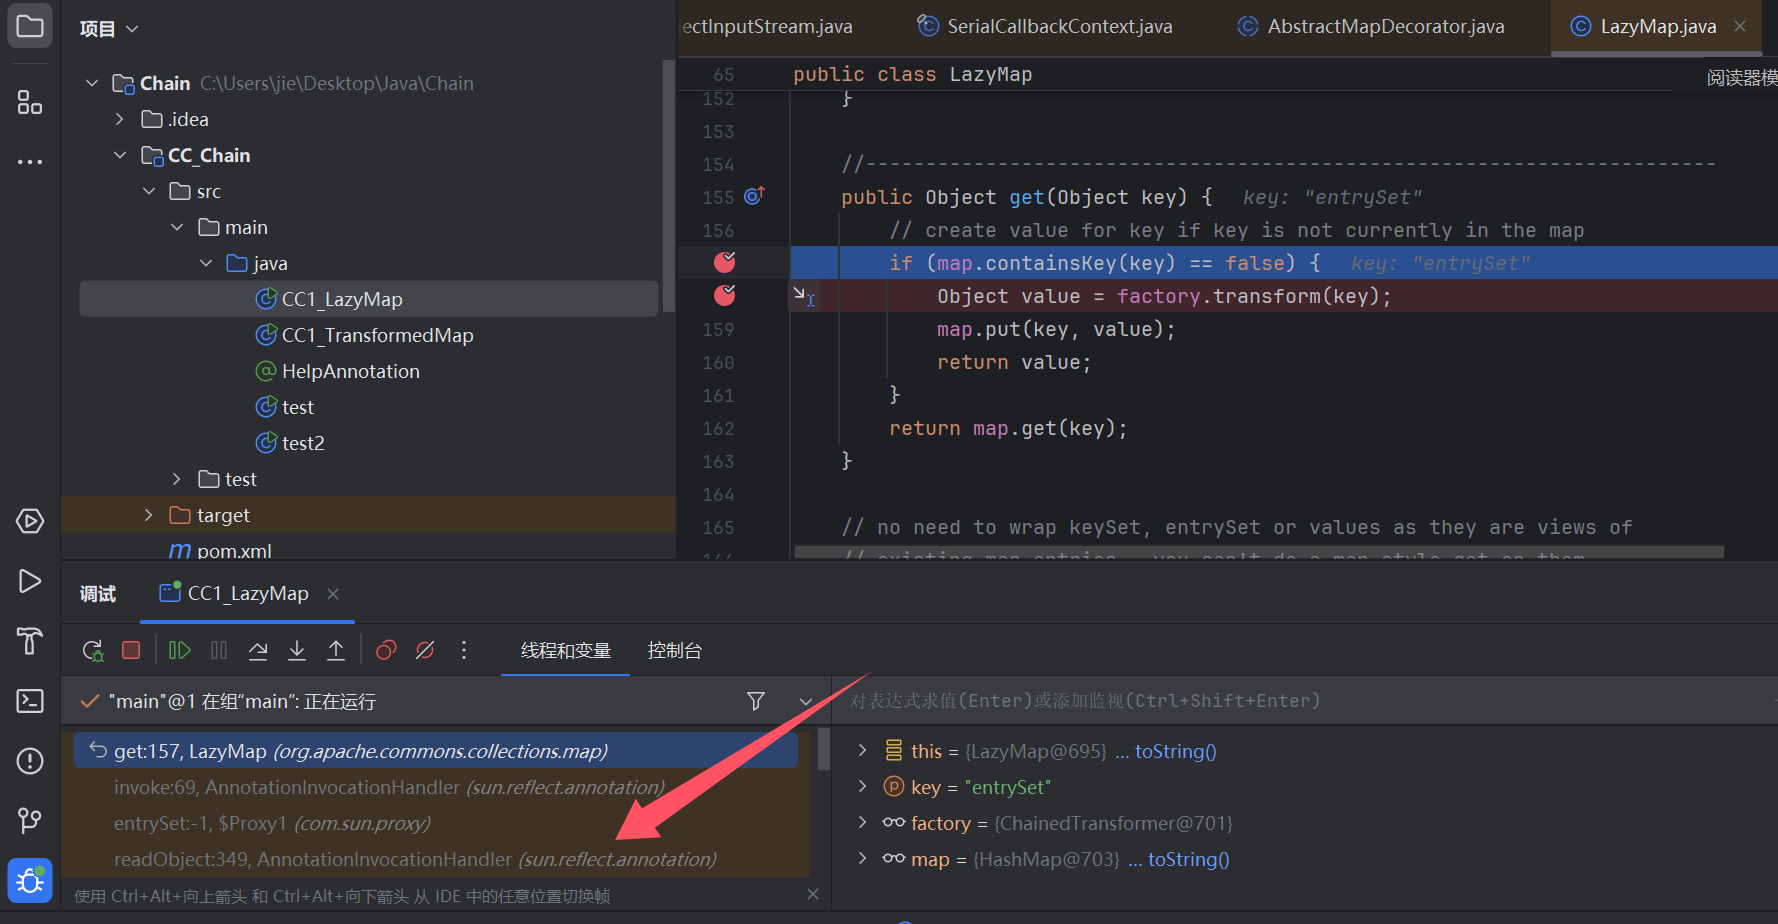Image resolution: width=1778 pixels, height=924 pixels.
Task: Rerun the CC1_LazyMap debug session
Action: click(93, 651)
